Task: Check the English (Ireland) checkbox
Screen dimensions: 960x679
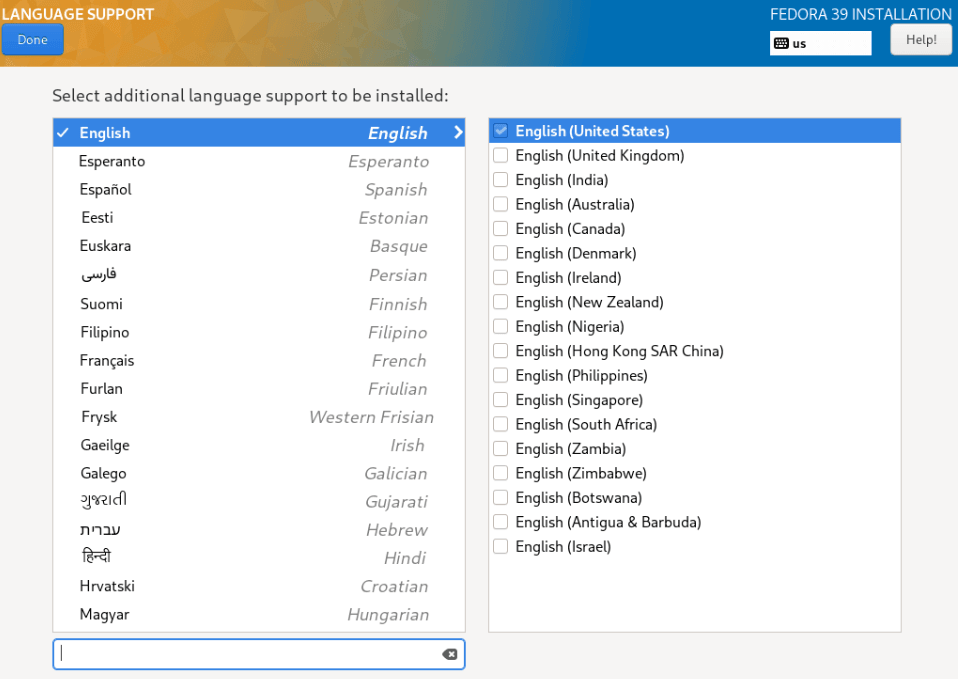Action: pos(501,277)
